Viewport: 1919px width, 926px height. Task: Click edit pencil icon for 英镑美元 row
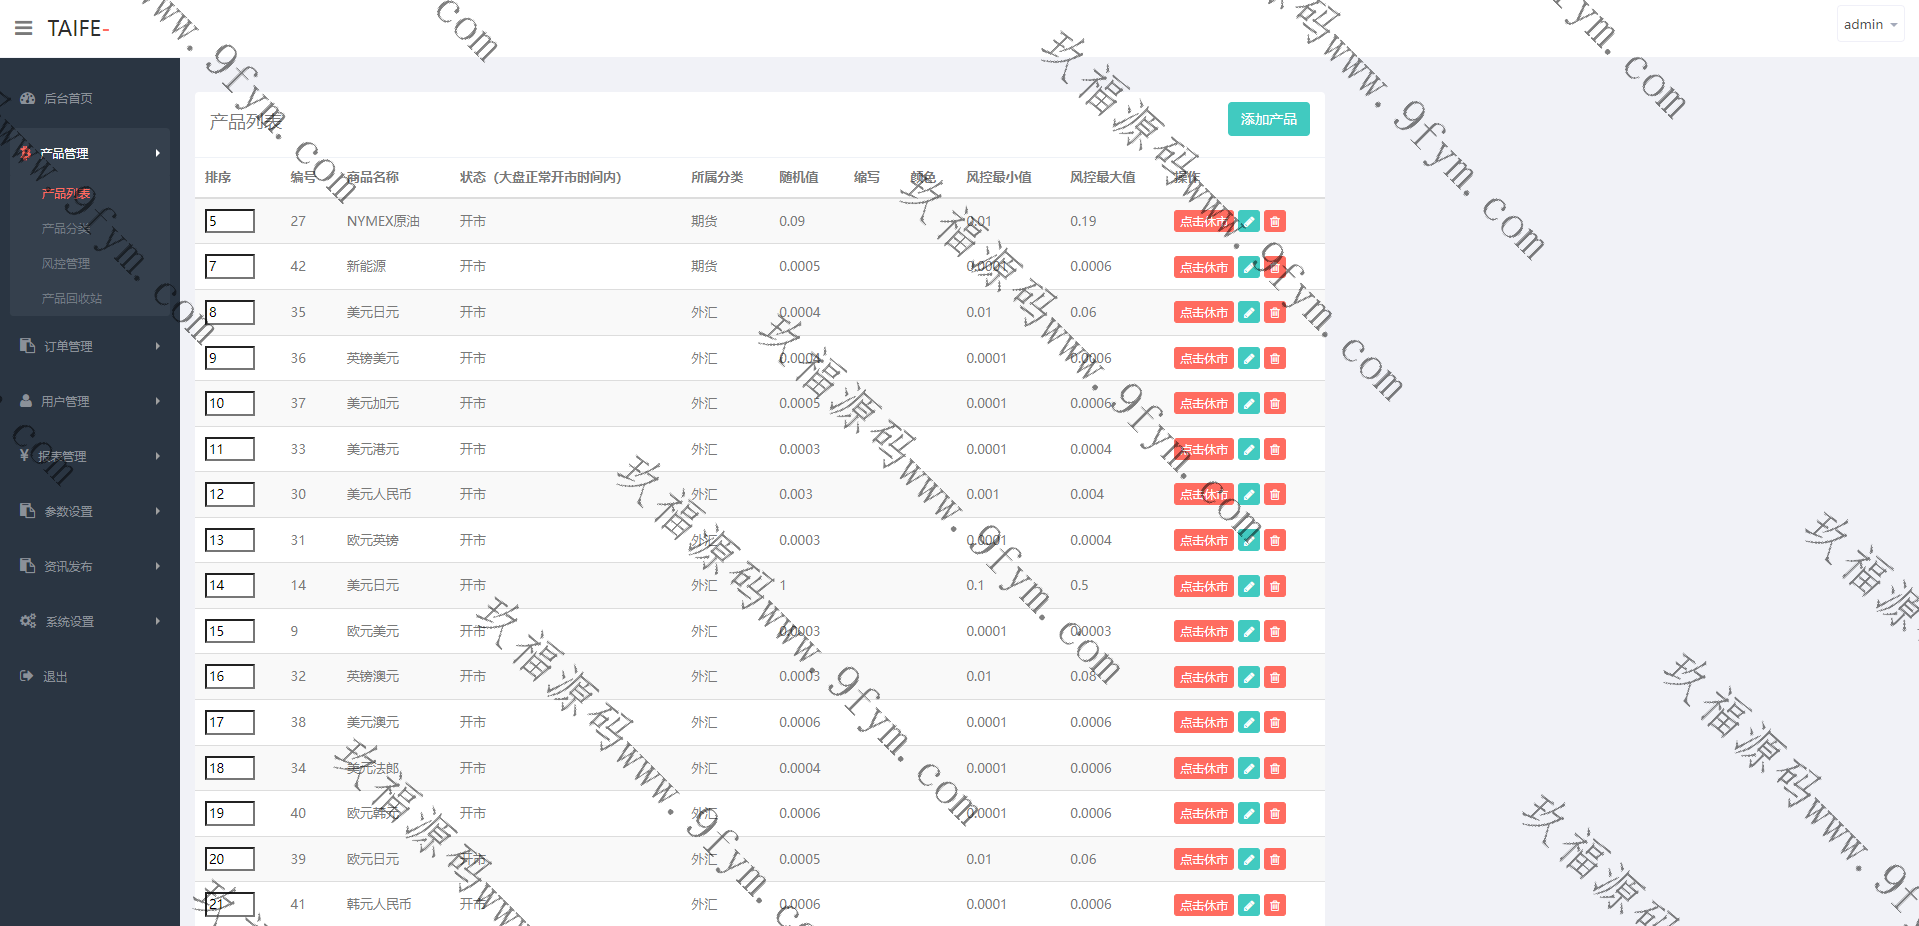pos(1248,358)
